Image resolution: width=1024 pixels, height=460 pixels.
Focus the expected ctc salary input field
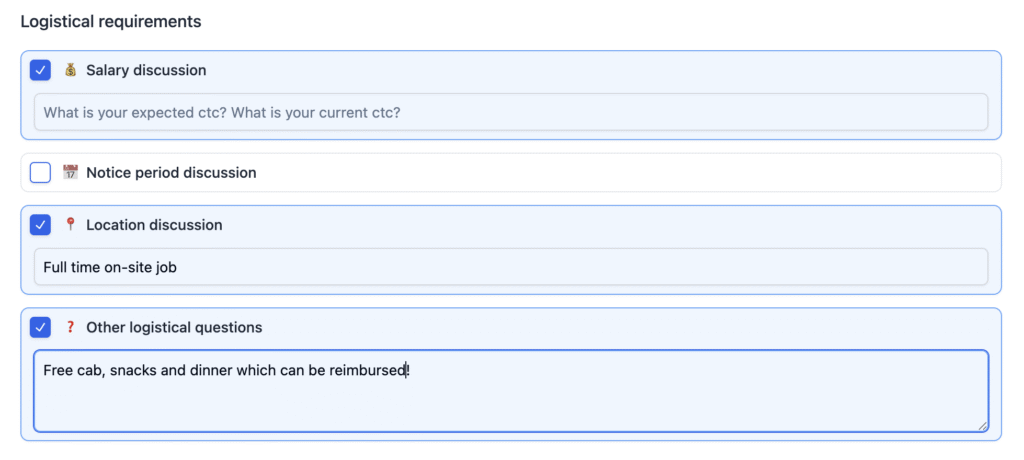(511, 112)
